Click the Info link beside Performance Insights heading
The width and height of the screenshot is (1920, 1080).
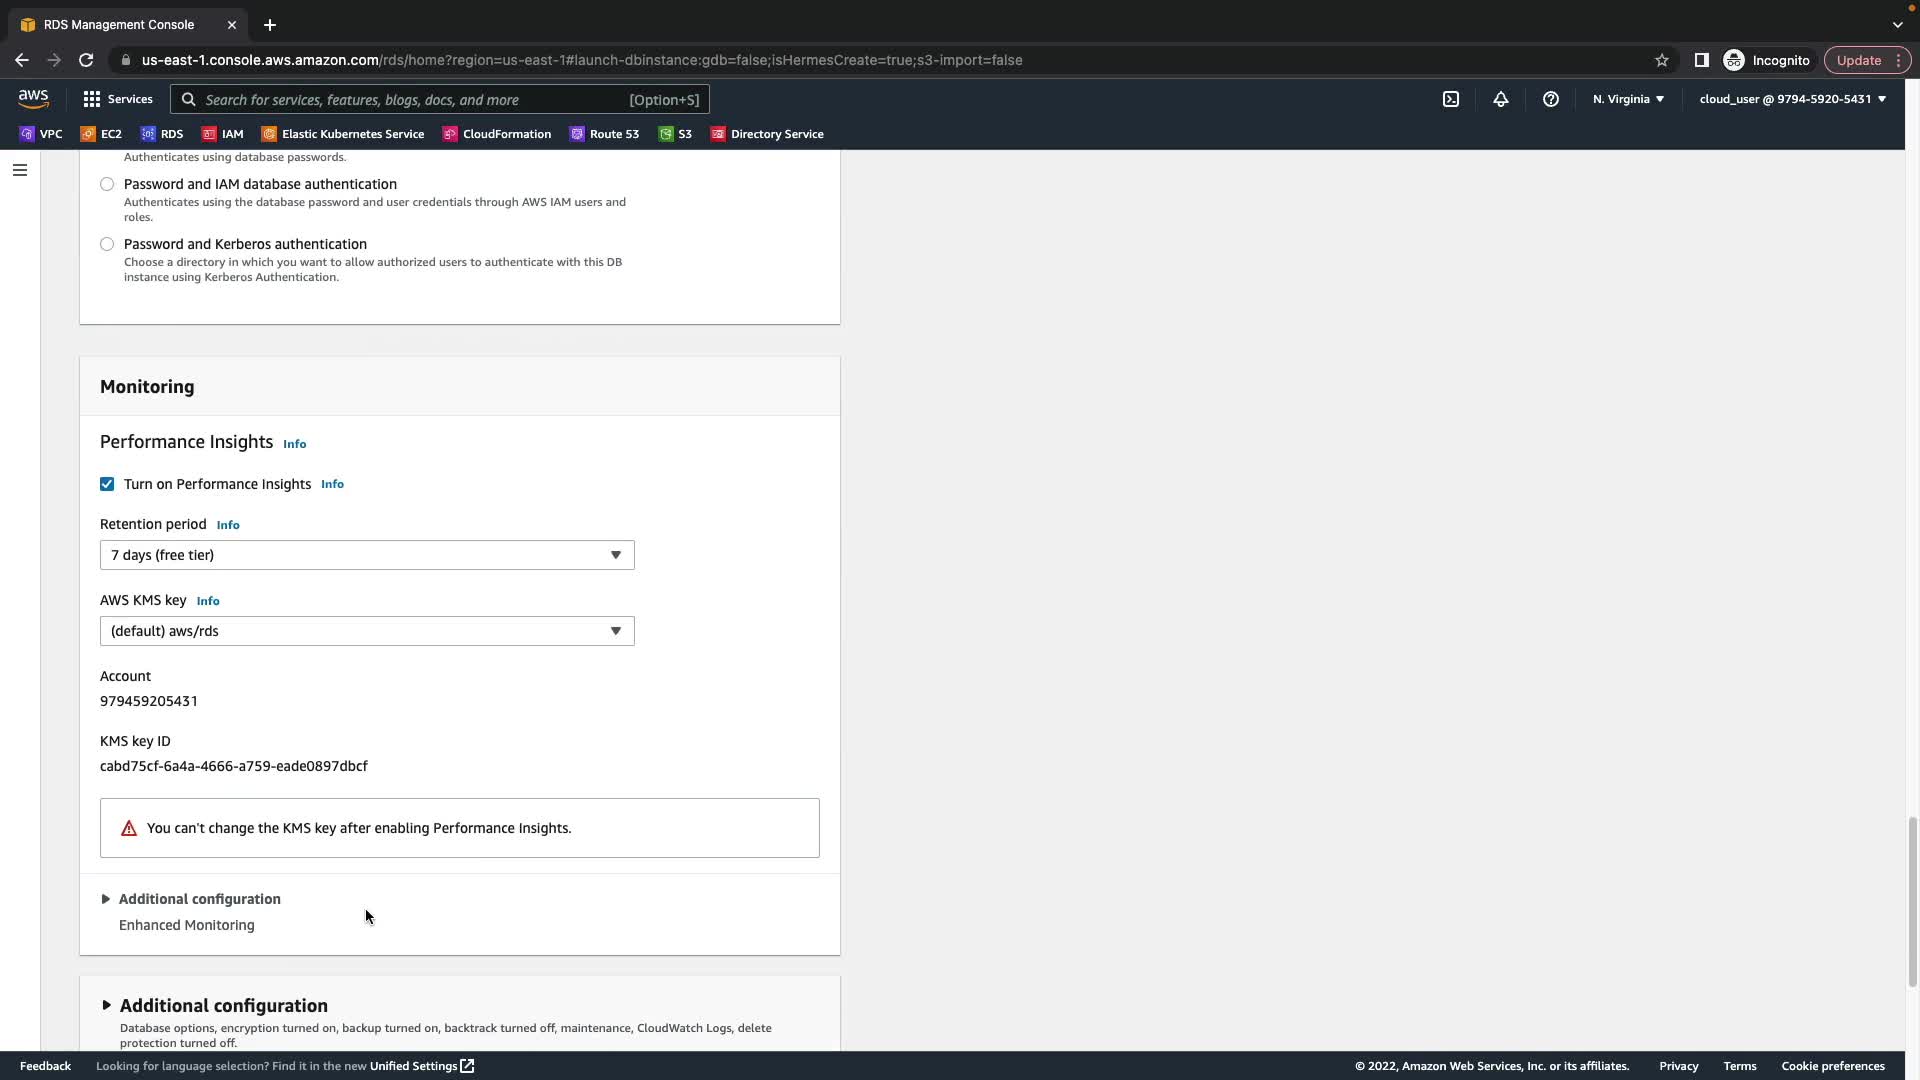pos(294,444)
